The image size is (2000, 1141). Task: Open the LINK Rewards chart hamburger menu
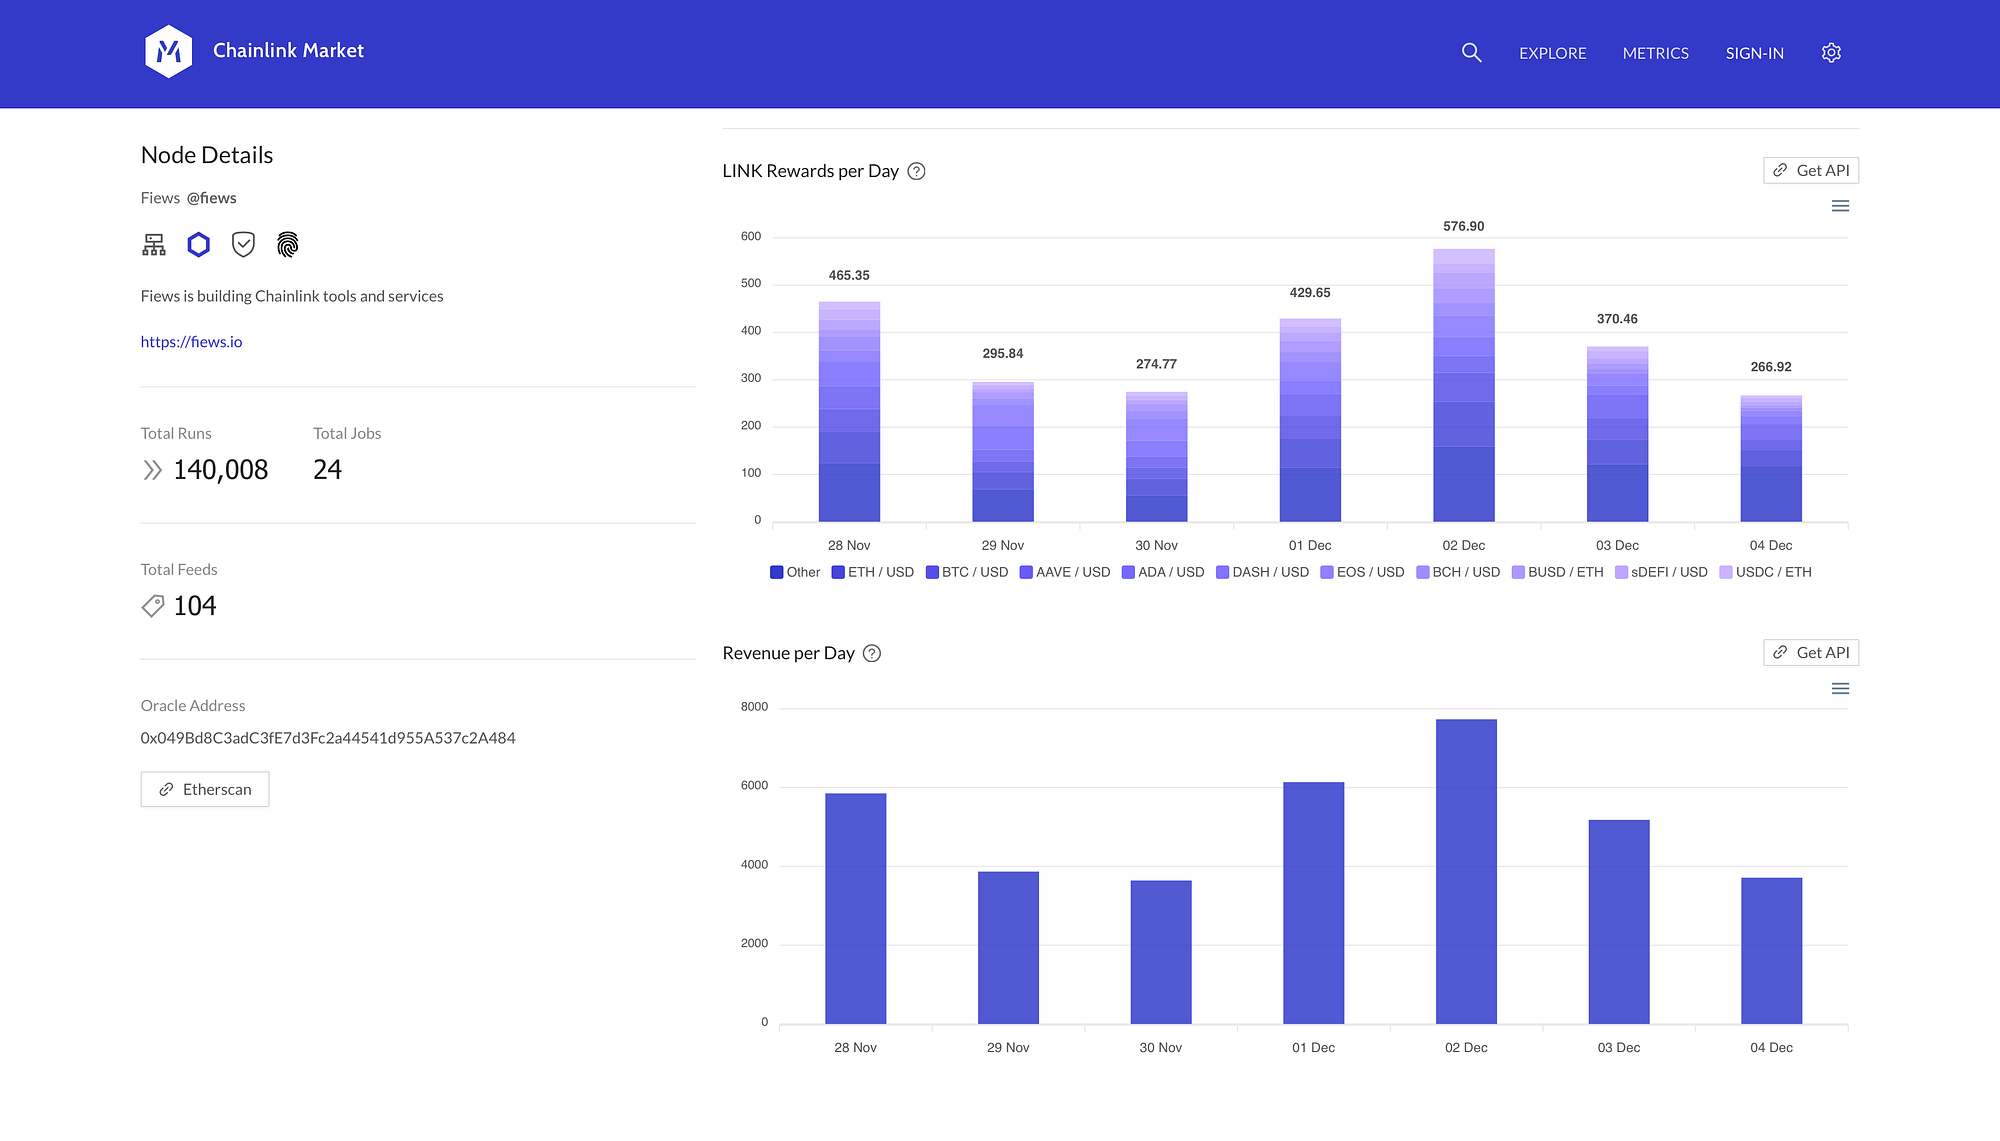click(x=1840, y=206)
